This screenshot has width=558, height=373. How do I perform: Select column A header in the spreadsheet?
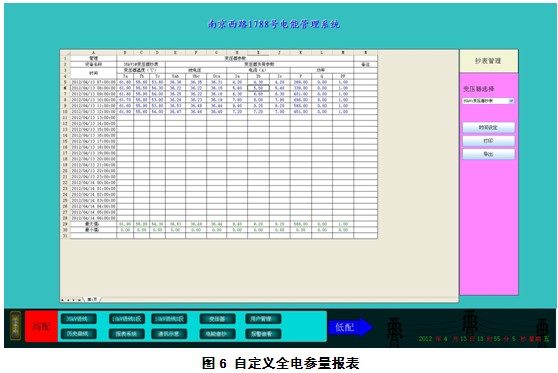point(93,53)
